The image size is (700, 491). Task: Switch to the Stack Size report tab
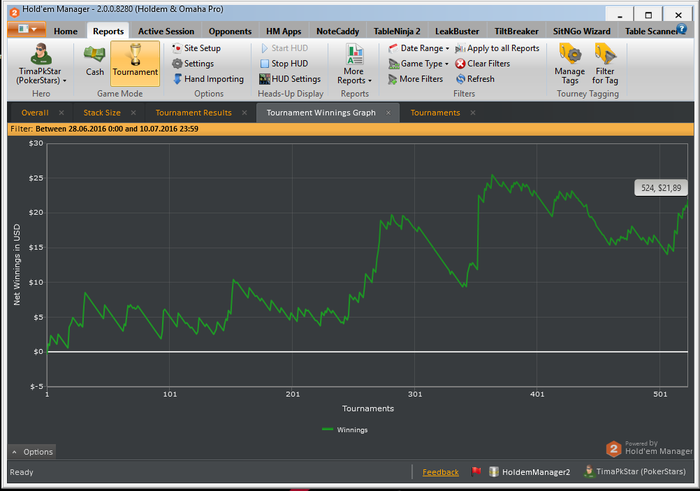coord(102,113)
